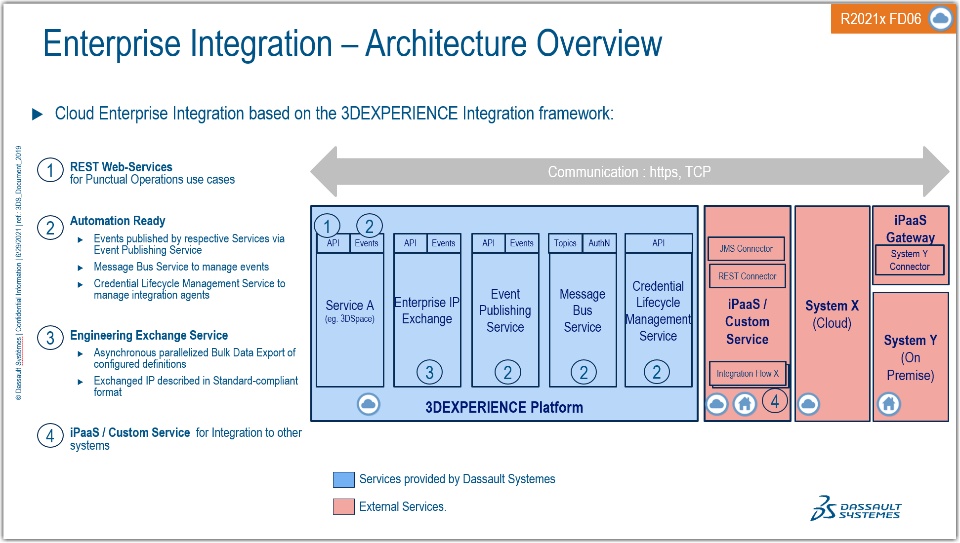
Task: Click the pink legend swatch for External Services
Action: [343, 506]
